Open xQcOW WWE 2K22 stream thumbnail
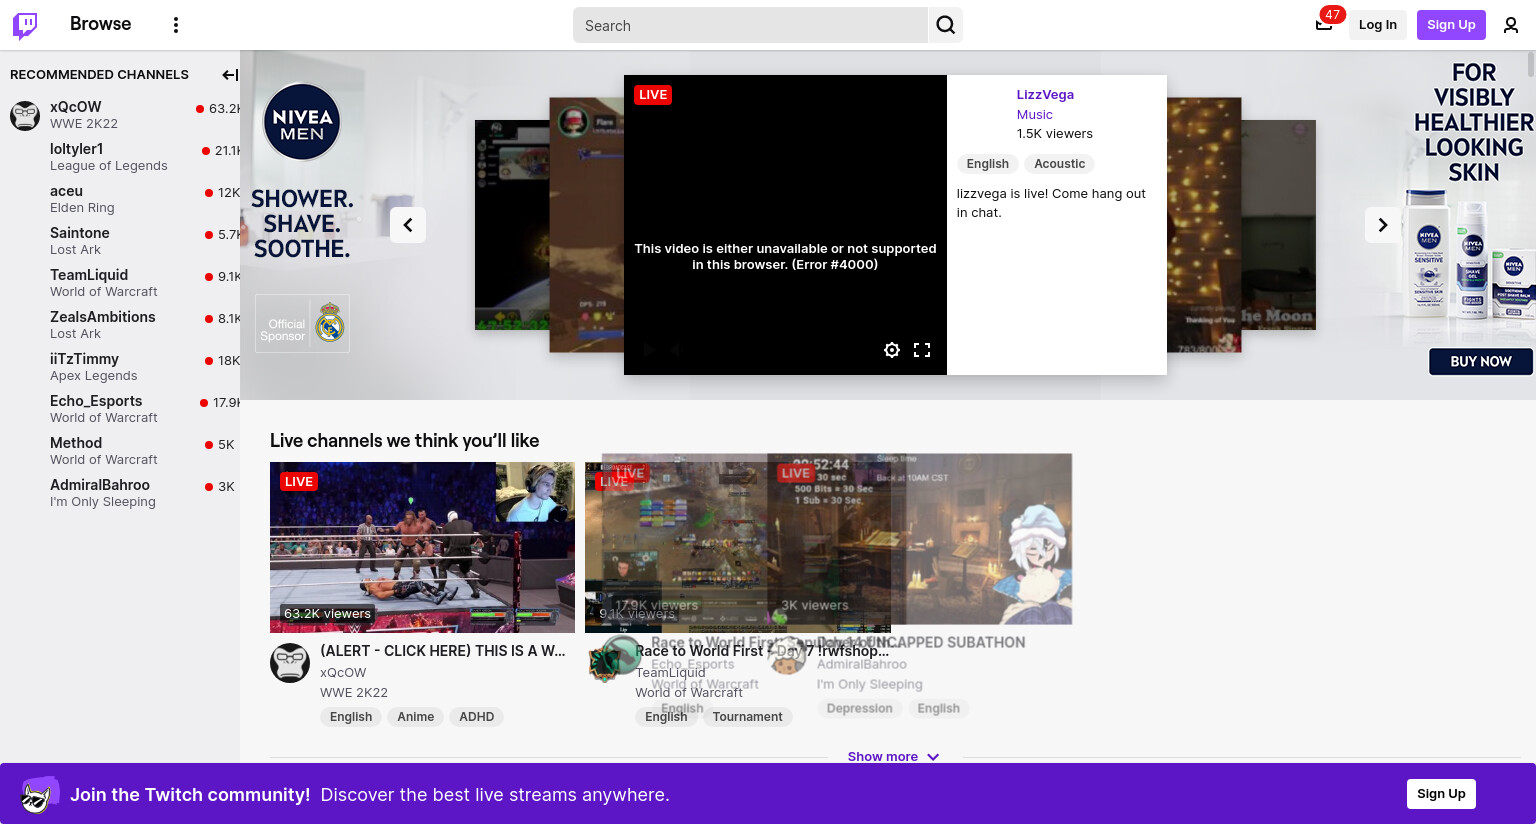 pos(422,547)
